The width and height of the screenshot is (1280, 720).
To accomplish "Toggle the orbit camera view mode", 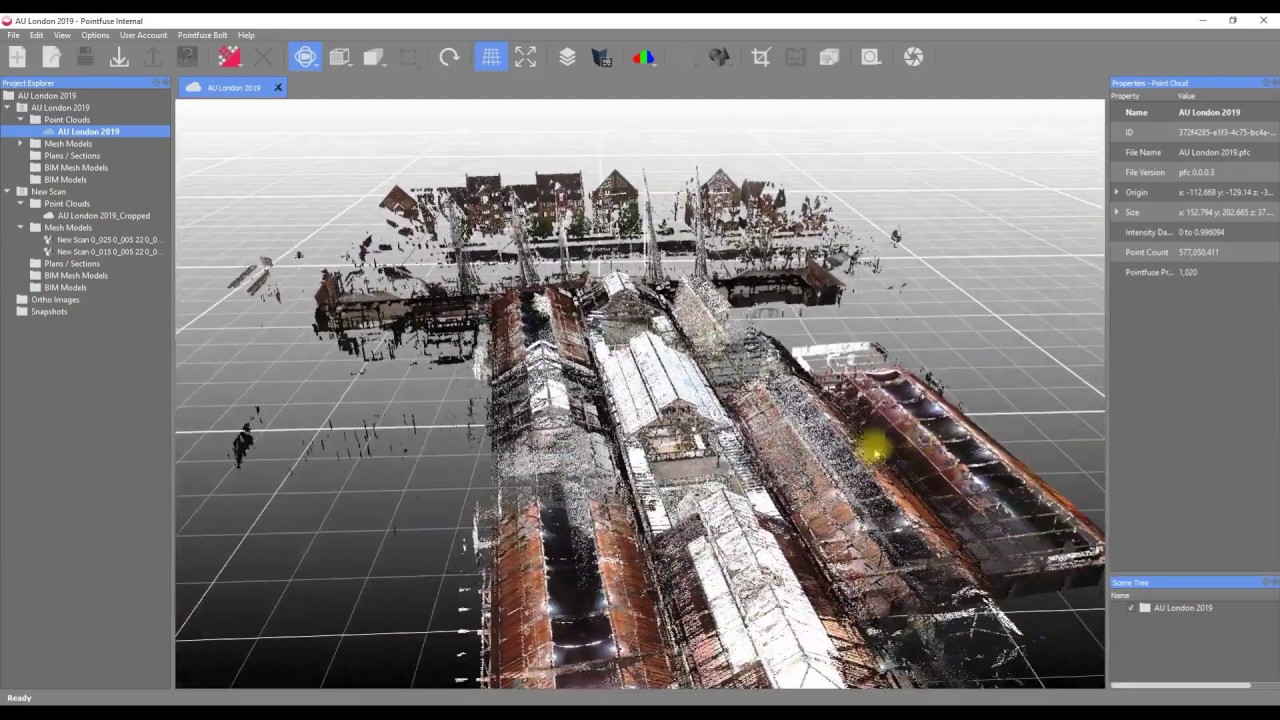I will pyautogui.click(x=305, y=57).
